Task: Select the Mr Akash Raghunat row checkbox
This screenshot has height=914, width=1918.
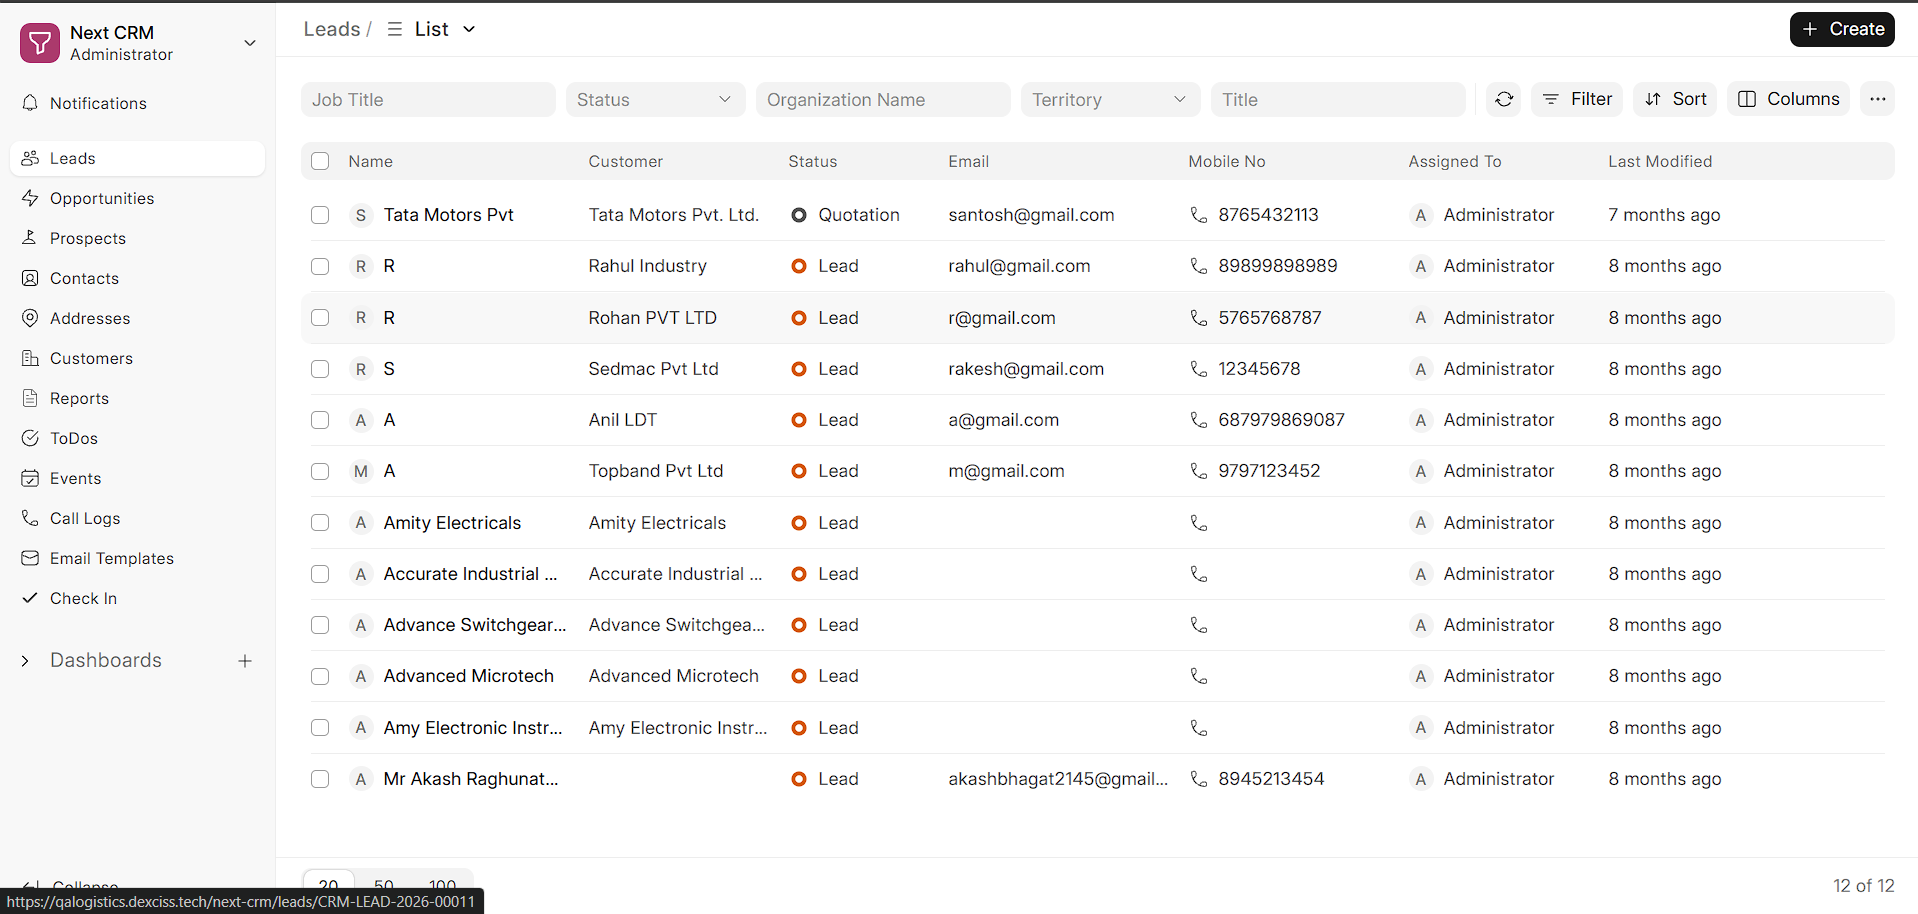Action: tap(320, 779)
